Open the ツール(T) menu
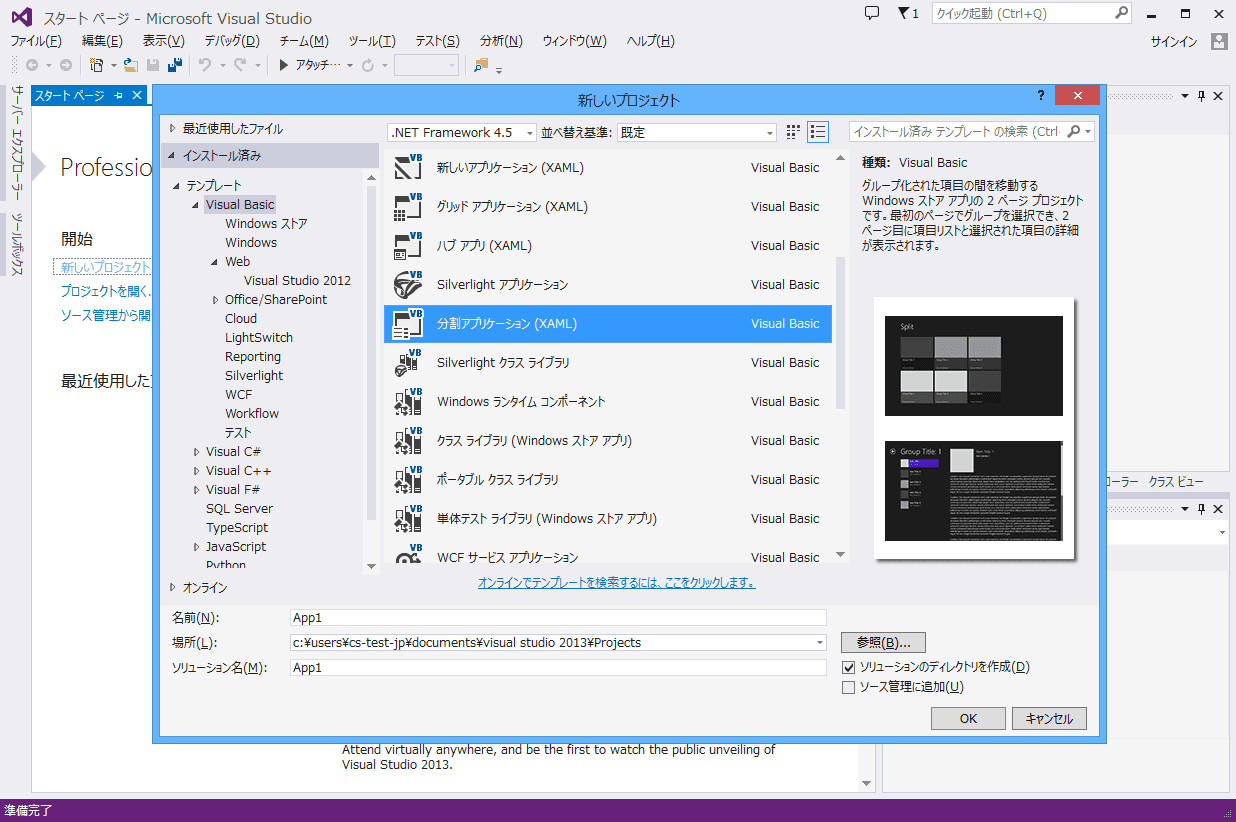 (372, 41)
